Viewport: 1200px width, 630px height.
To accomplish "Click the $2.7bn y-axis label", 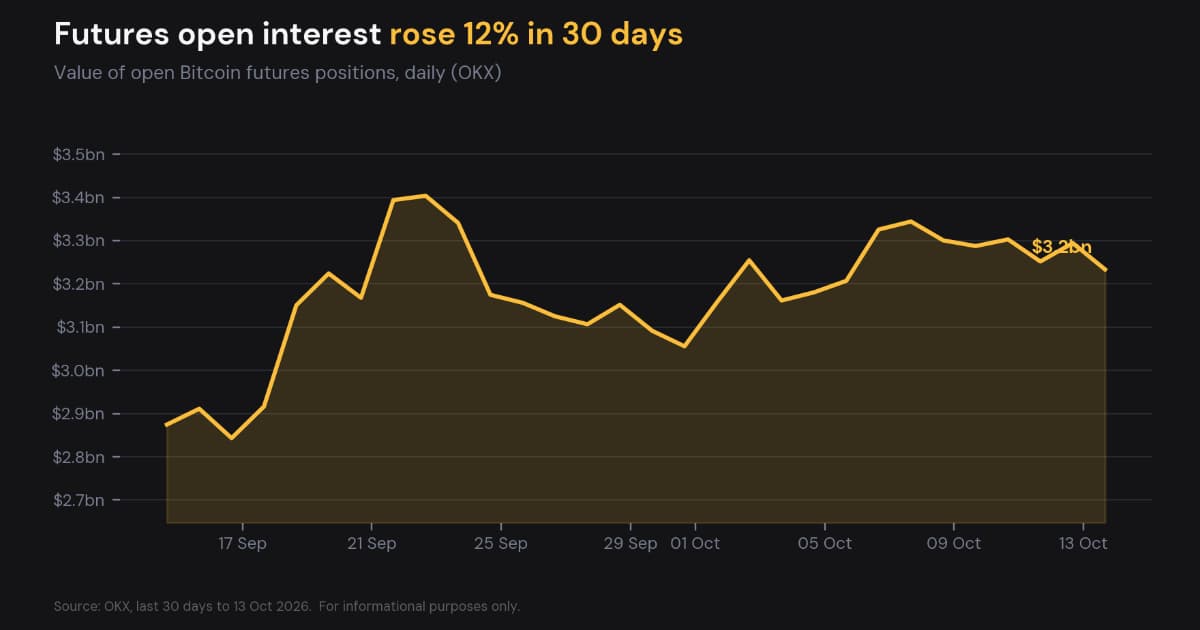I will coord(79,501).
